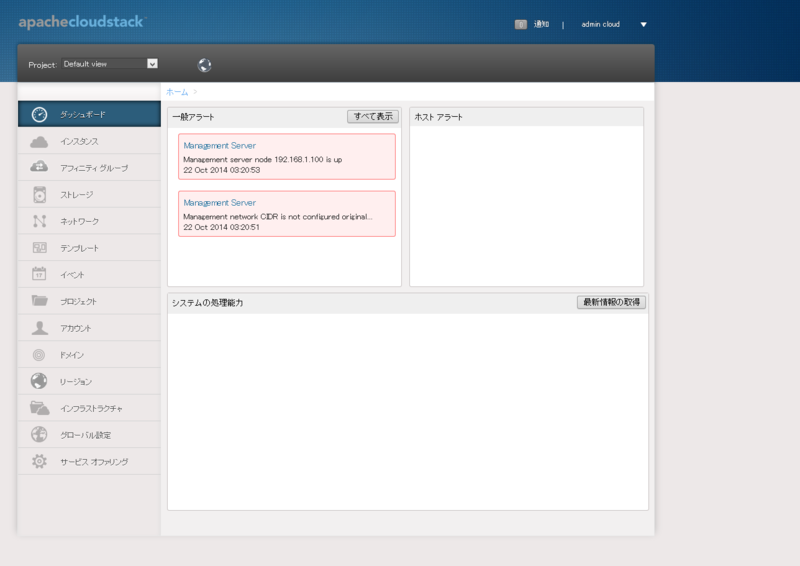The height and width of the screenshot is (566, 800).
Task: Click the Events calendar icon
Action: pyautogui.click(x=39, y=274)
